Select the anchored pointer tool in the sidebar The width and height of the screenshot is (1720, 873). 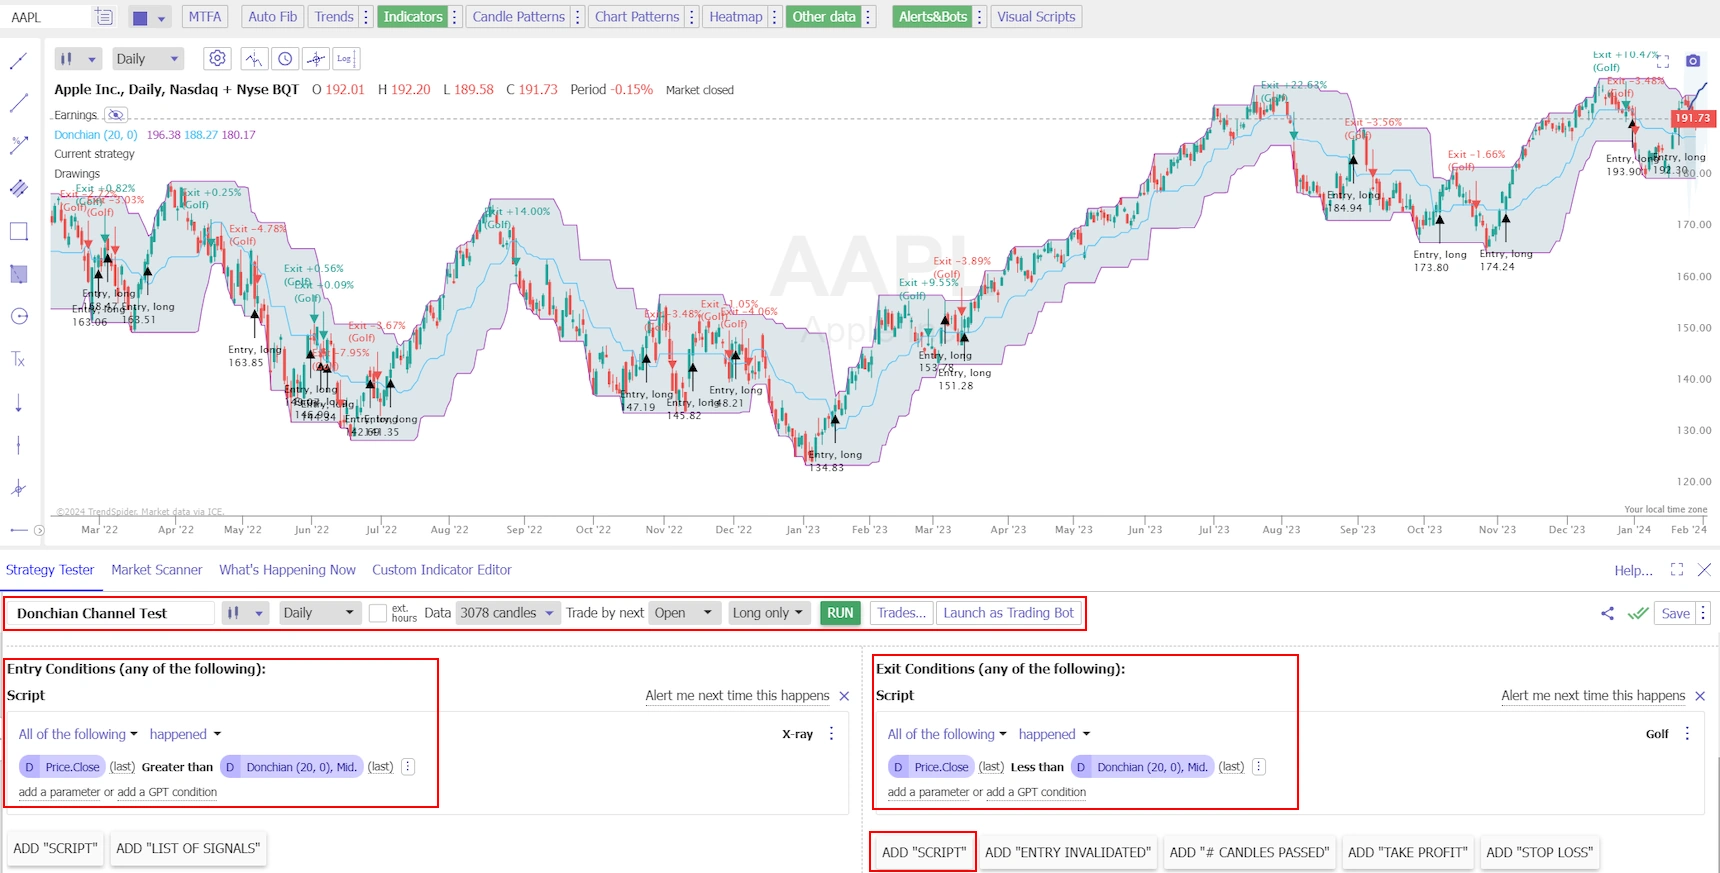click(18, 488)
